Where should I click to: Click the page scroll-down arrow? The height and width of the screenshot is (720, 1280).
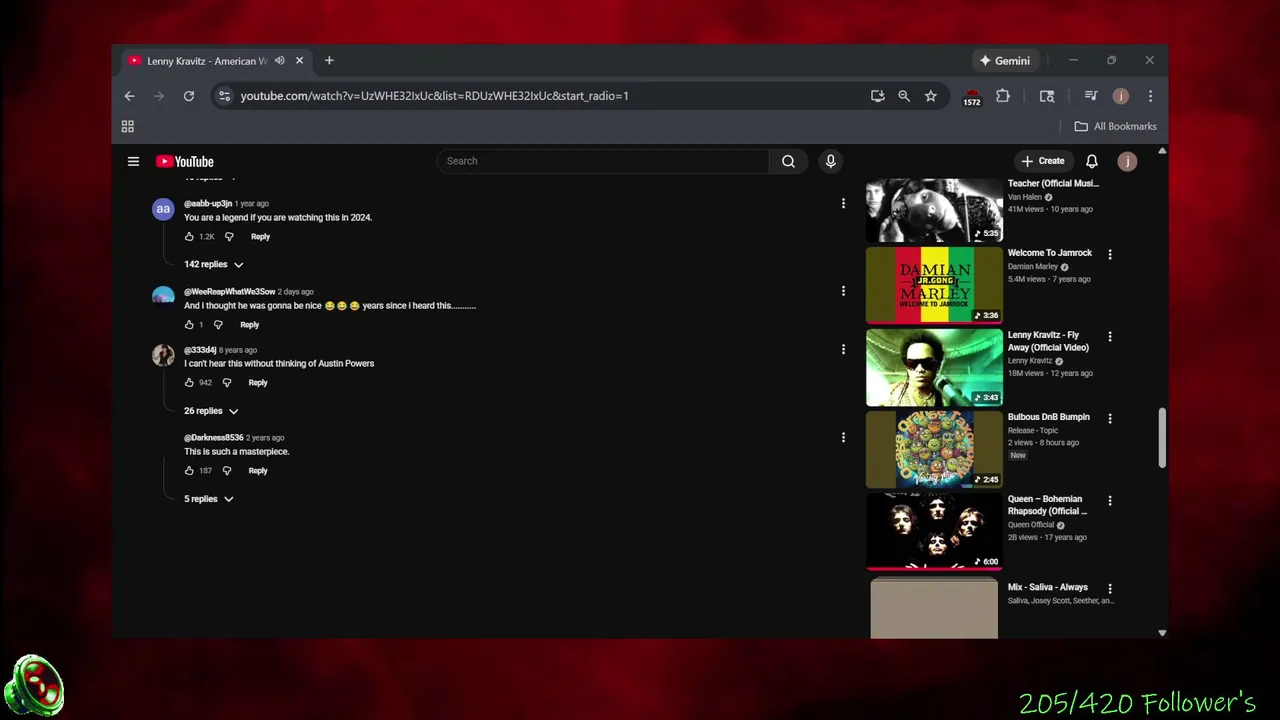[x=1161, y=632]
